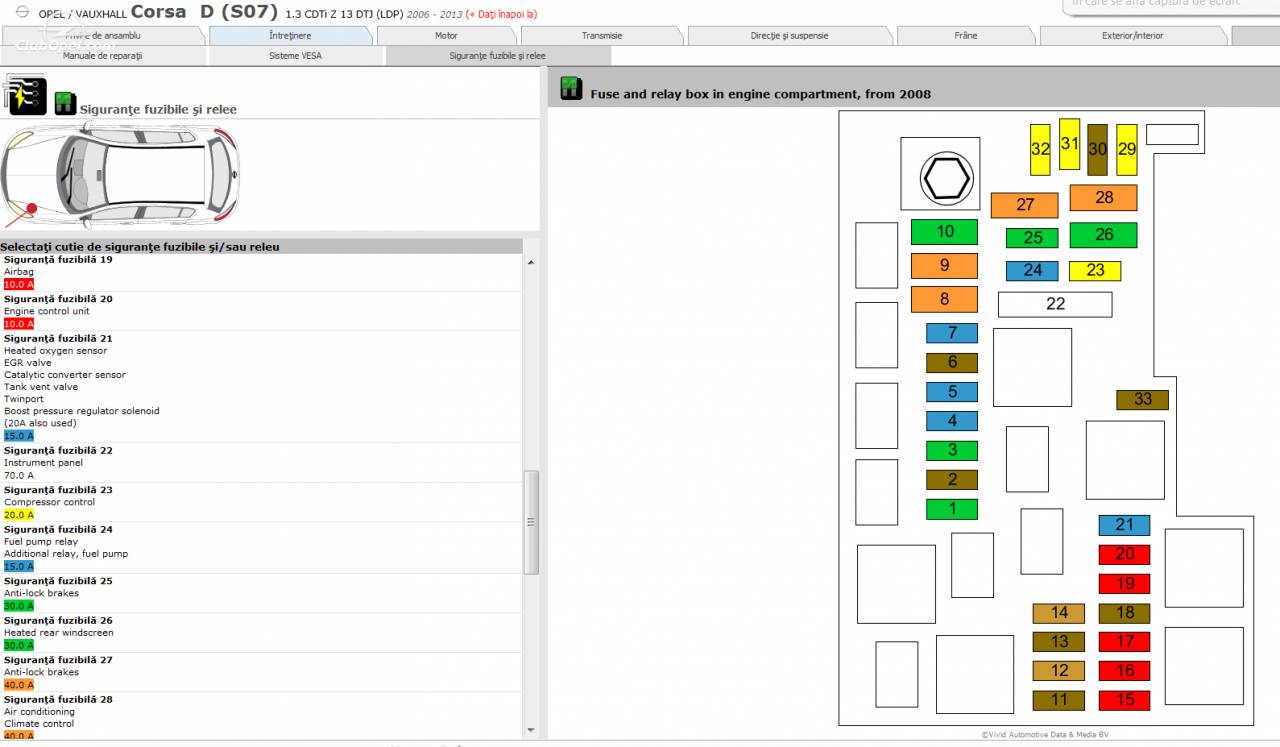The width and height of the screenshot is (1280, 747).
Task: Click red fuse 16 in diagram
Action: click(x=1124, y=671)
